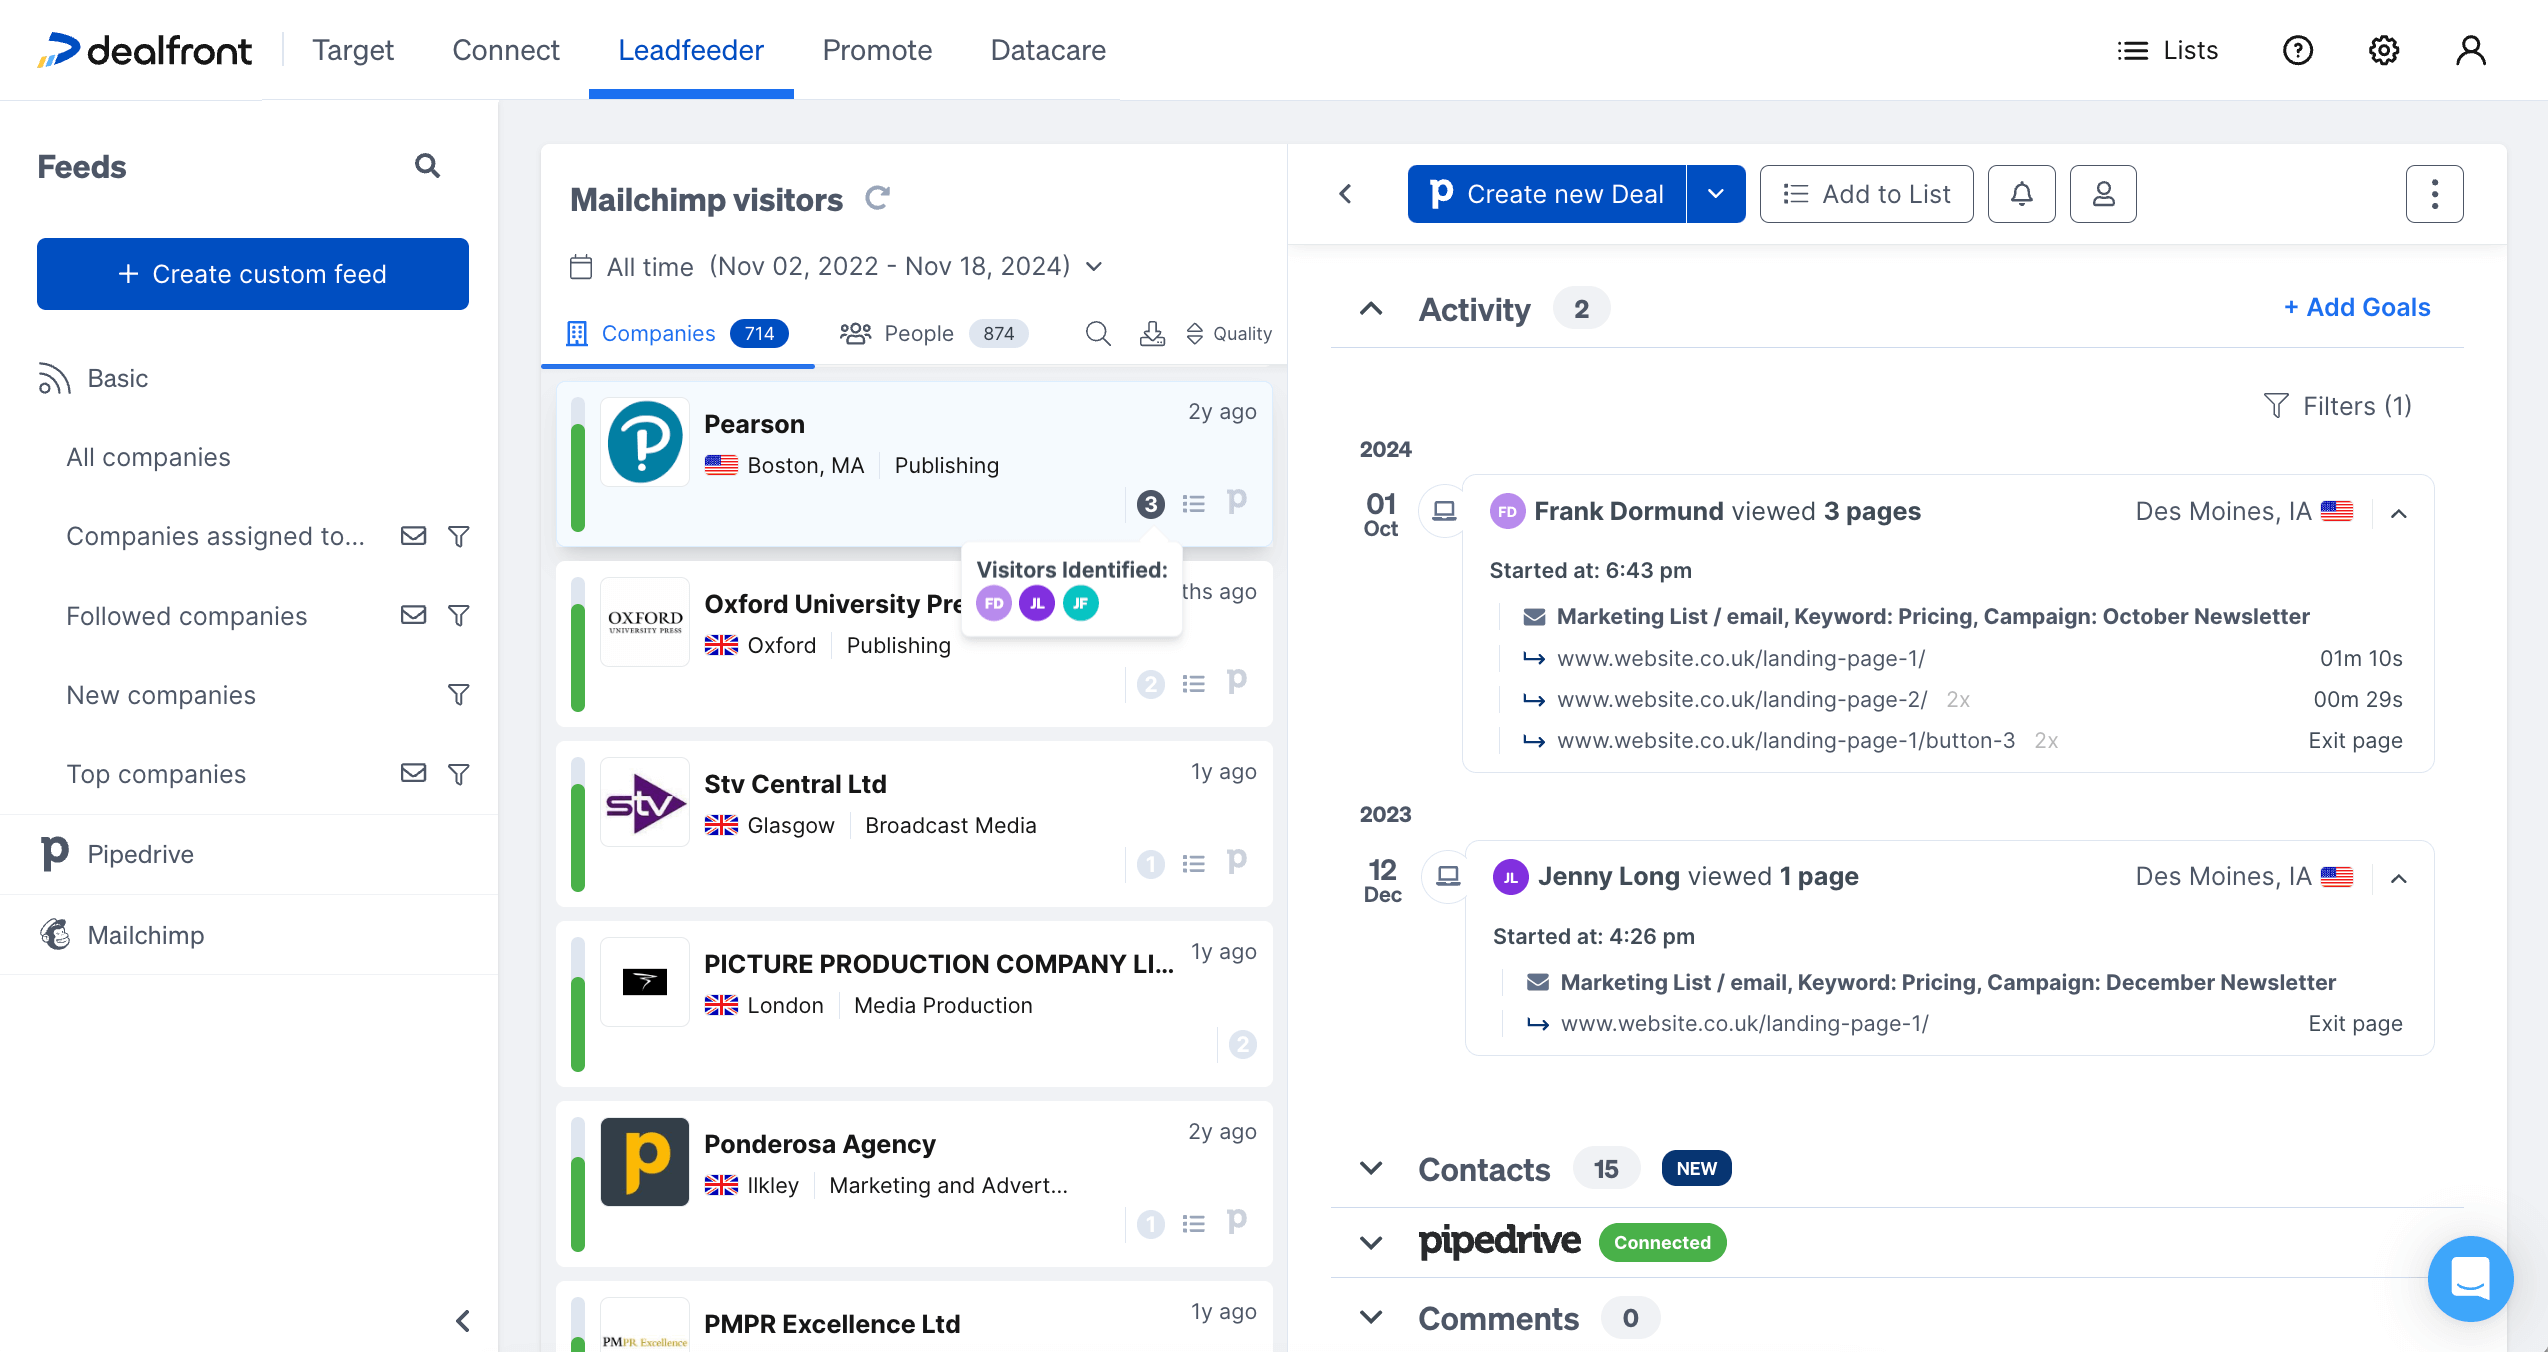This screenshot has height=1352, width=2548.
Task: Export the visitor list via download icon
Action: click(1152, 333)
